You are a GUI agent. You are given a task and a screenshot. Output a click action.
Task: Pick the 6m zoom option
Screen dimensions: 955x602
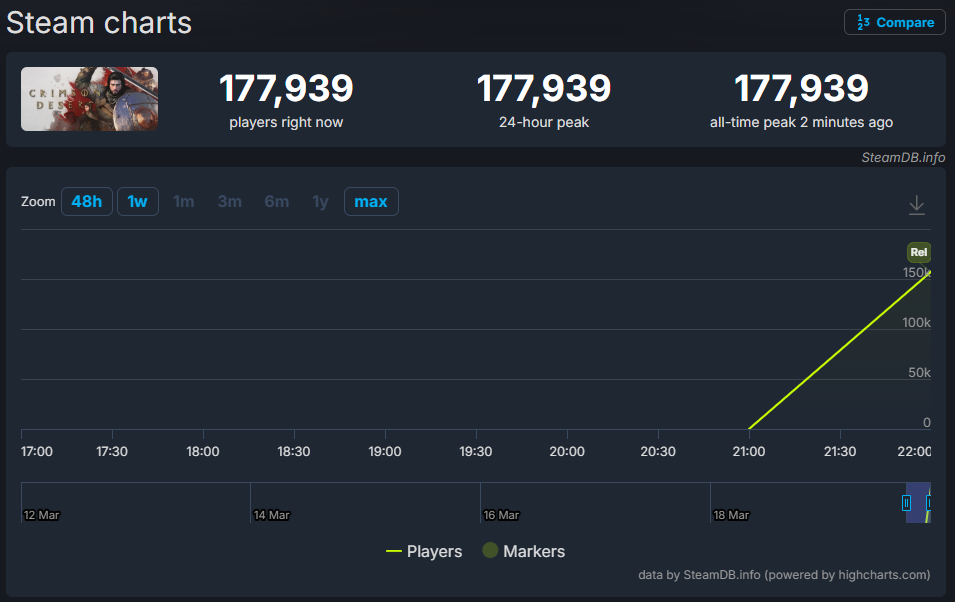pos(277,202)
